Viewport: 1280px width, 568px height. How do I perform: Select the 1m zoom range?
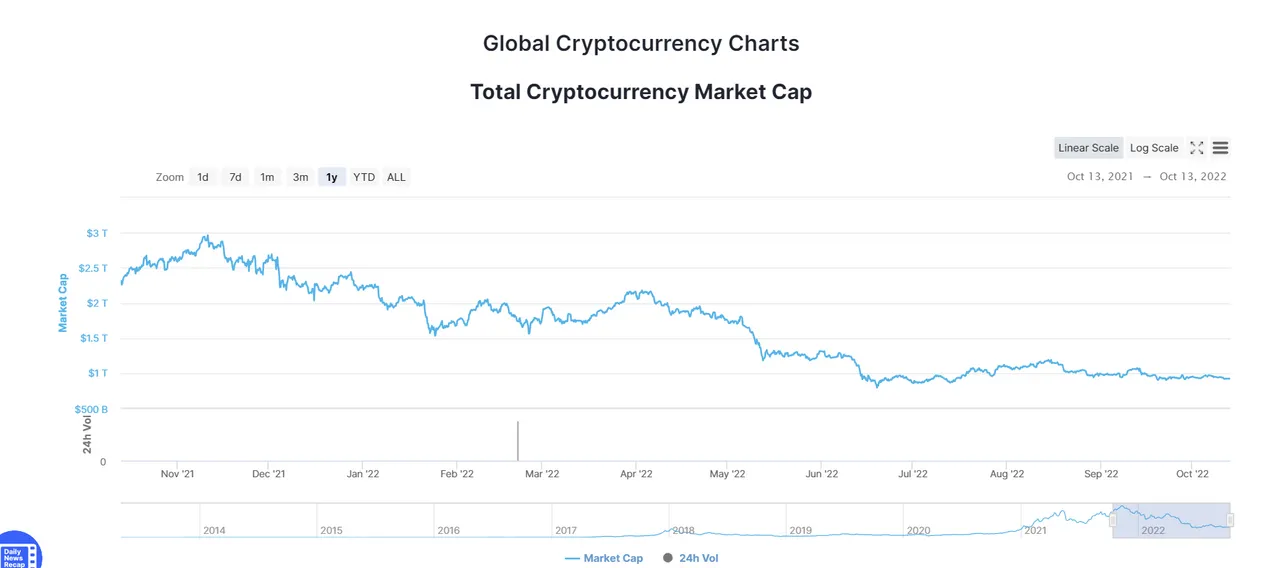click(x=267, y=177)
